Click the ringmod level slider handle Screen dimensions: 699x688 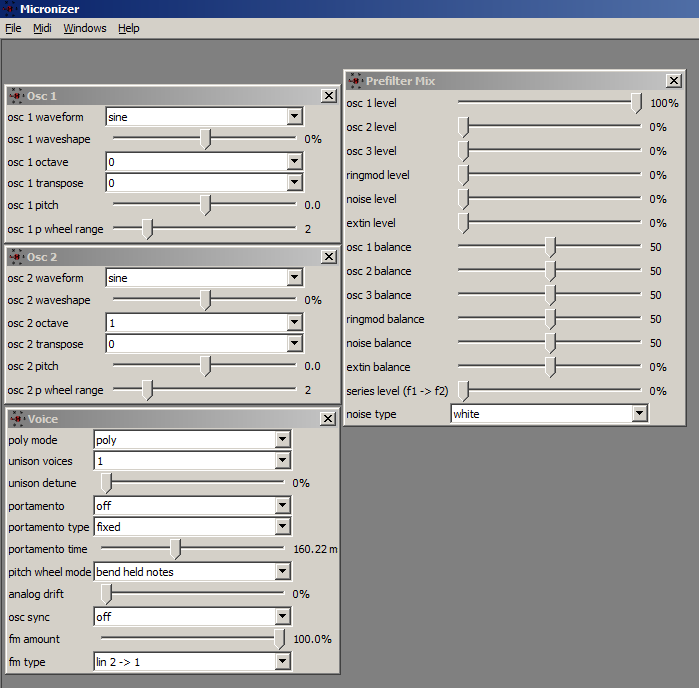464,175
